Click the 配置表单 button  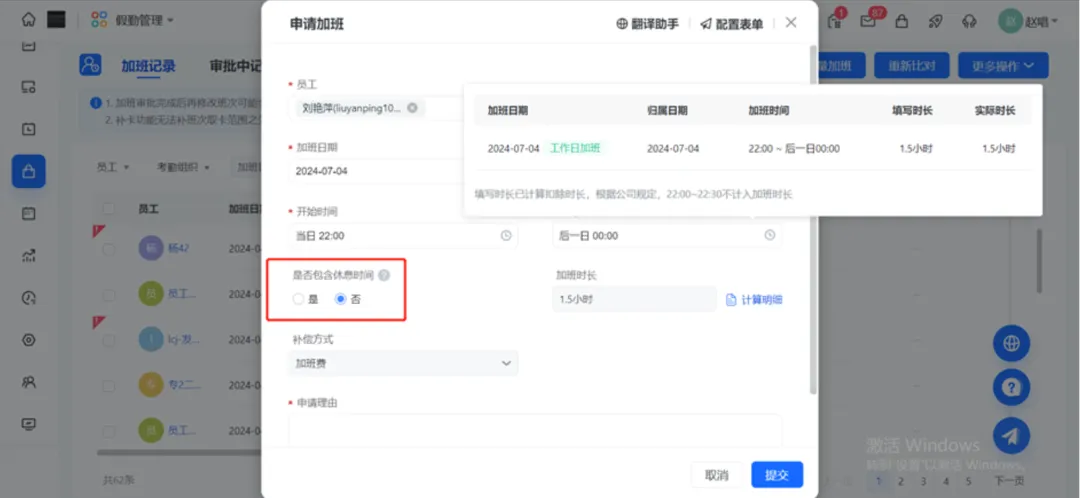[x=731, y=24]
